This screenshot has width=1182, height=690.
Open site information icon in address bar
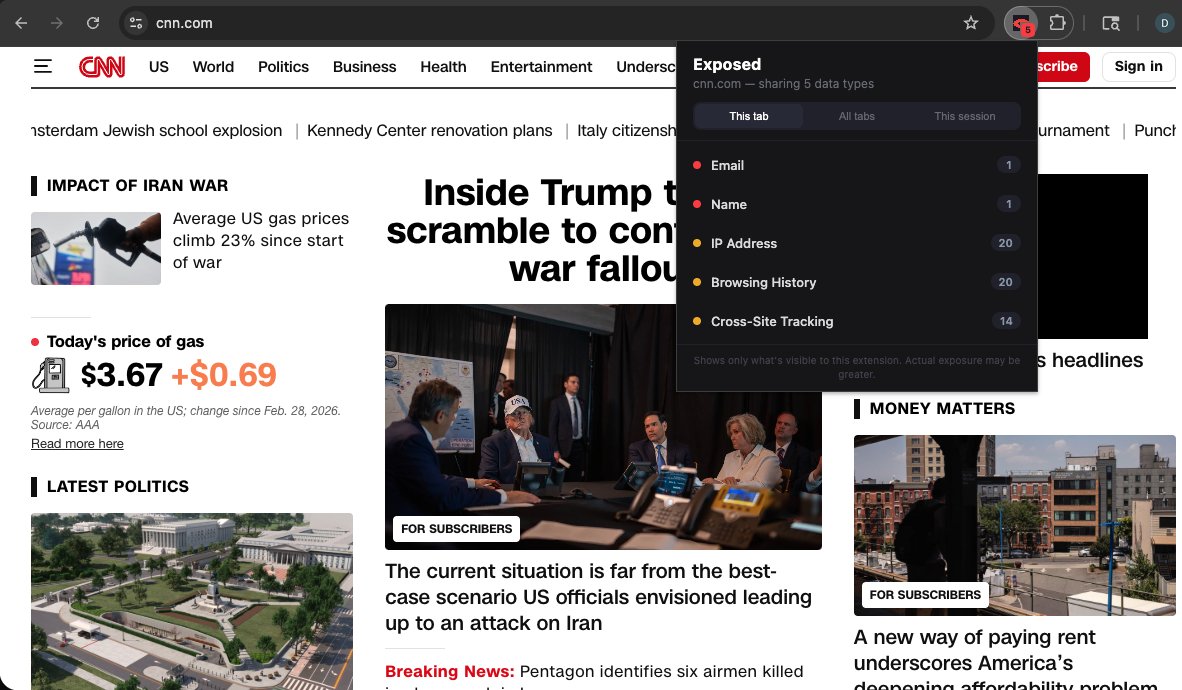[136, 23]
